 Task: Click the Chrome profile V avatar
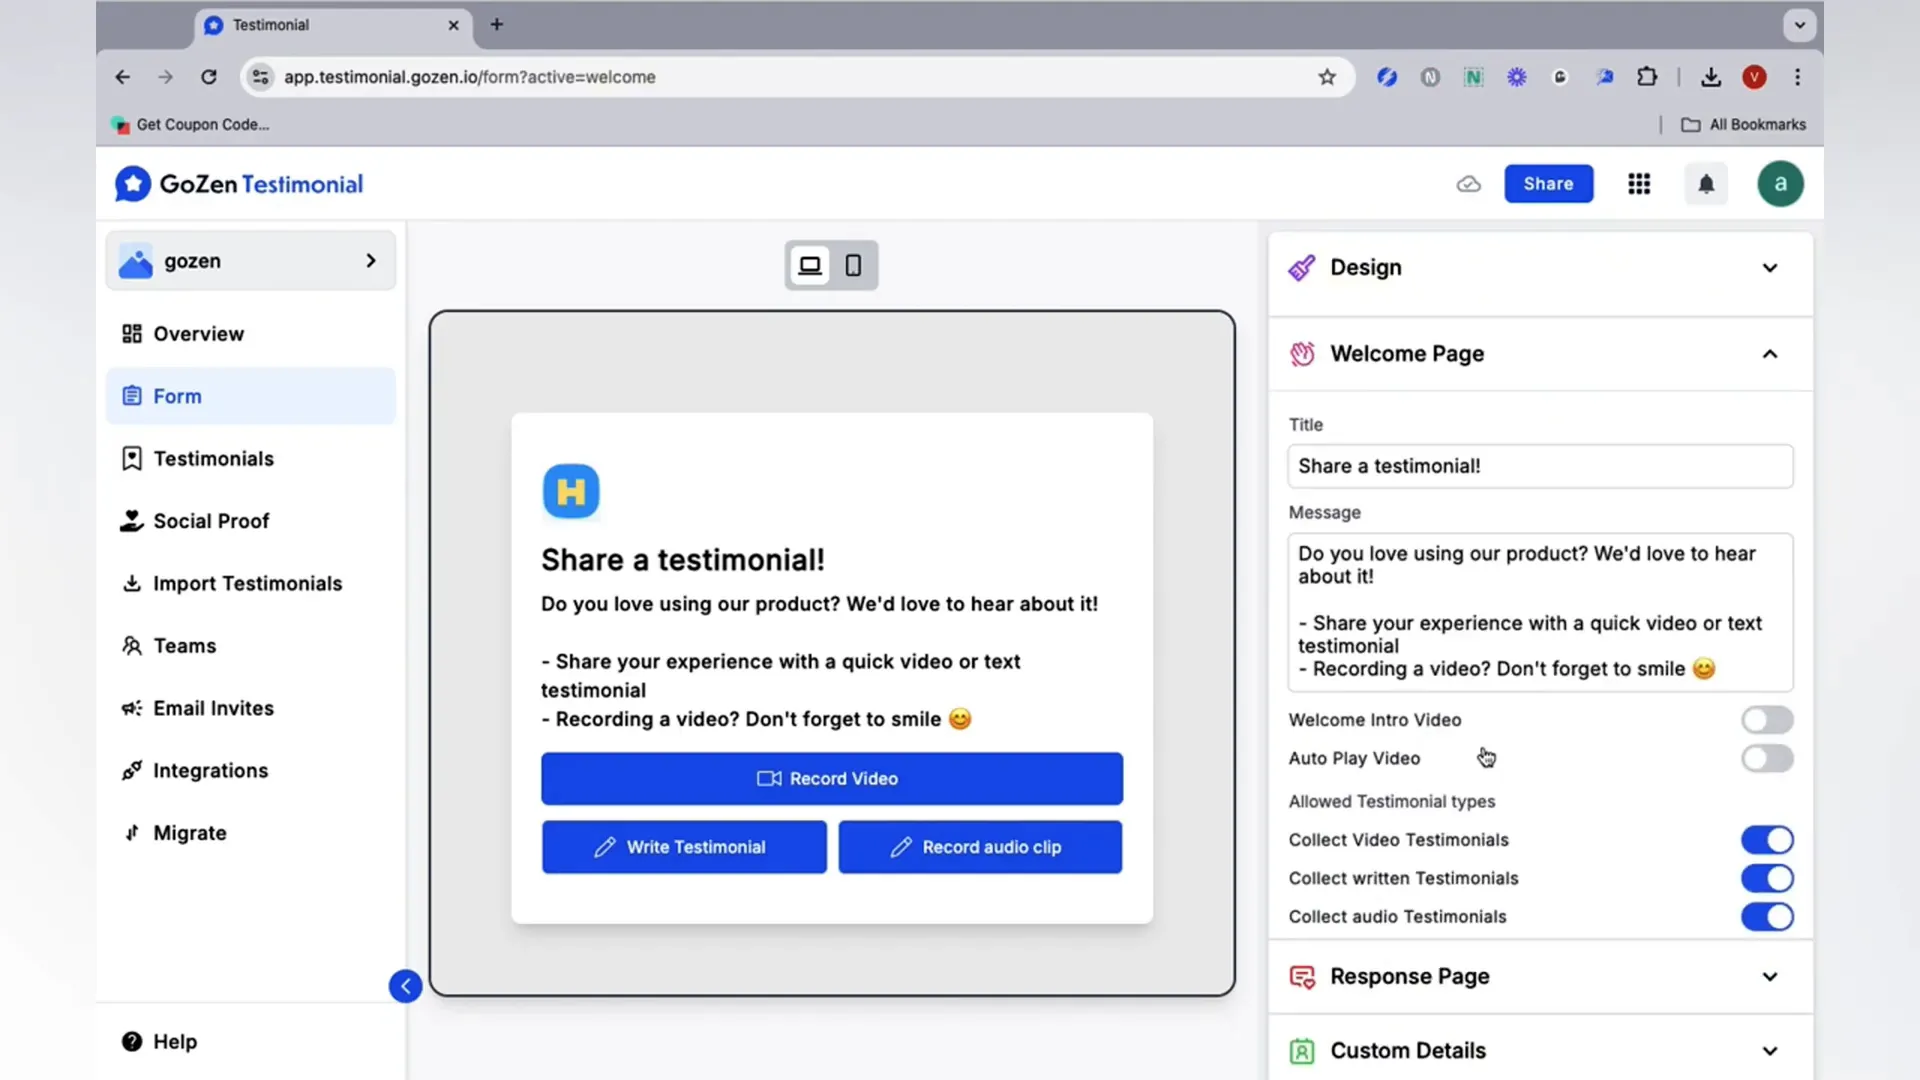coord(1754,77)
